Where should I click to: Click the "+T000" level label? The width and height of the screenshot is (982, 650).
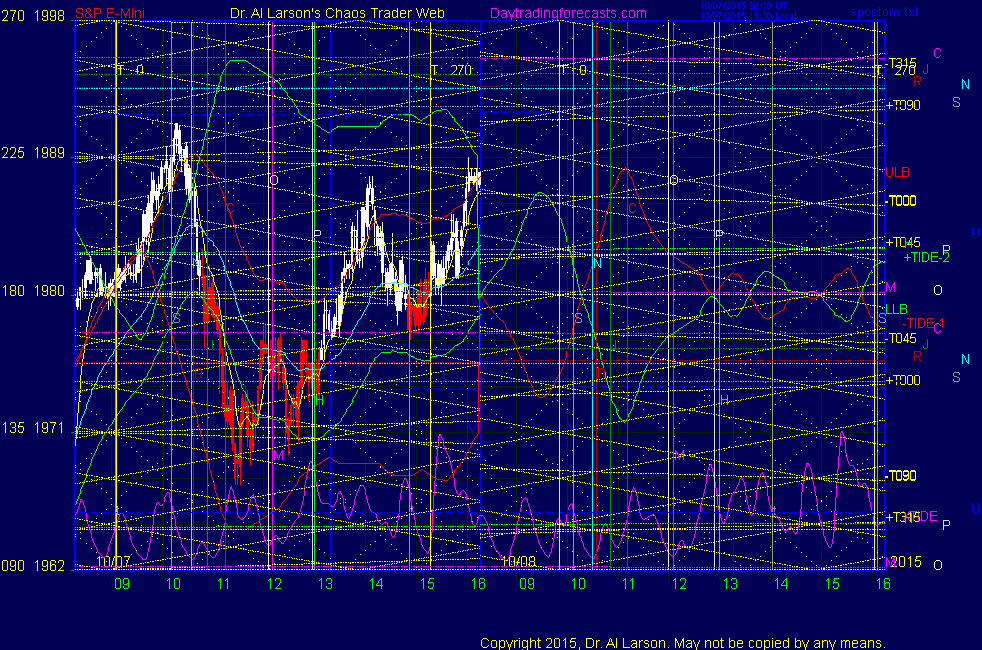pyautogui.click(x=903, y=380)
